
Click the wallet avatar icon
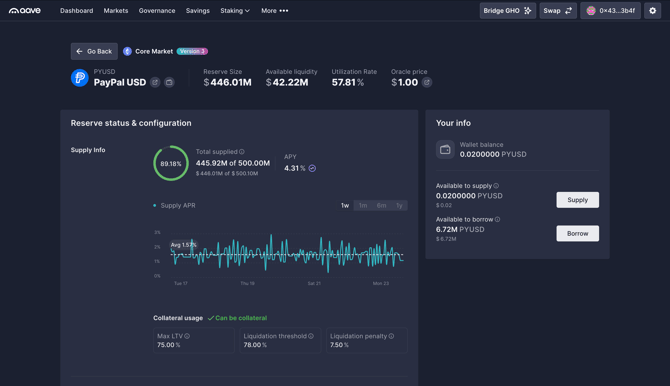point(591,11)
